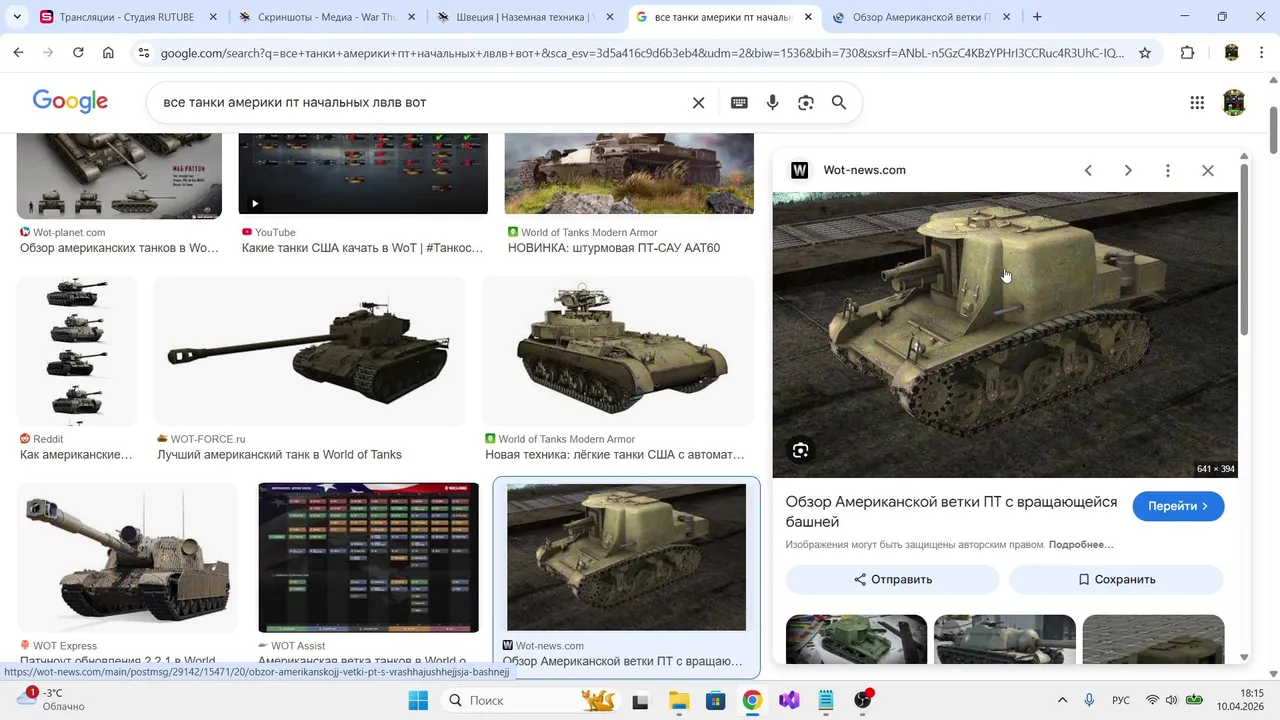
Task: Open Windows Start menu
Action: coord(417,700)
